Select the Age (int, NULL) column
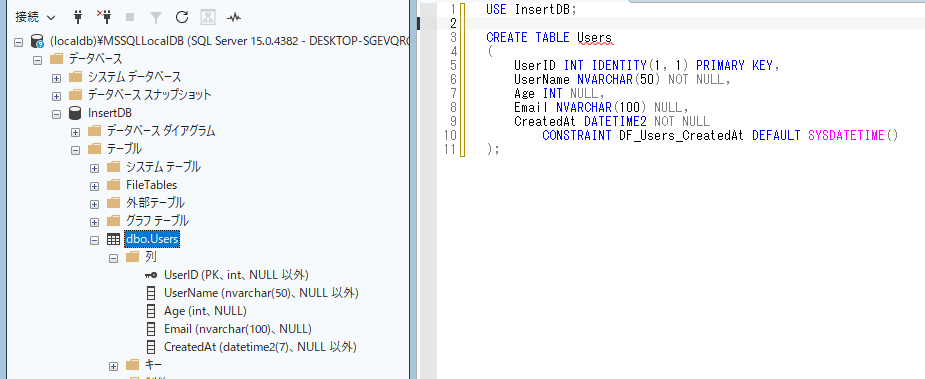The height and width of the screenshot is (379, 925). [x=205, y=311]
